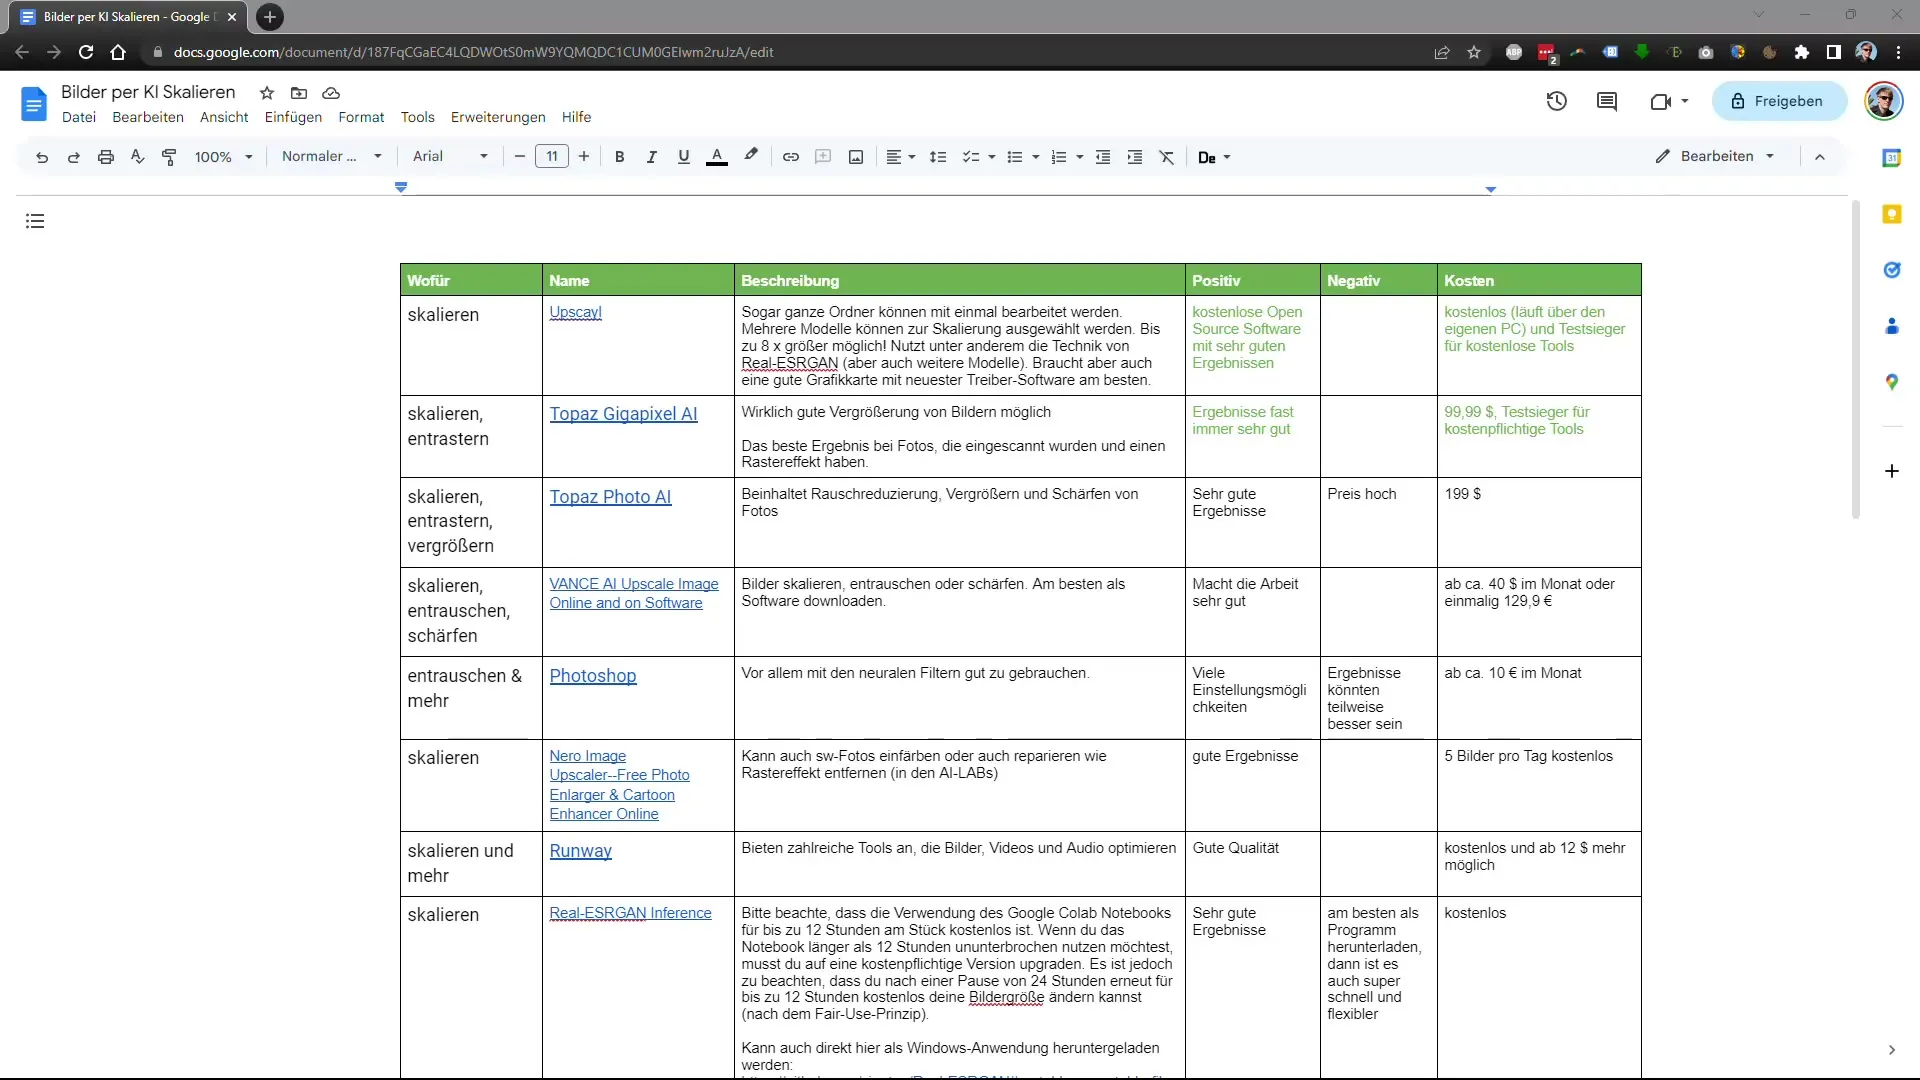Open the Einfügen menu
The height and width of the screenshot is (1080, 1920).
point(293,116)
